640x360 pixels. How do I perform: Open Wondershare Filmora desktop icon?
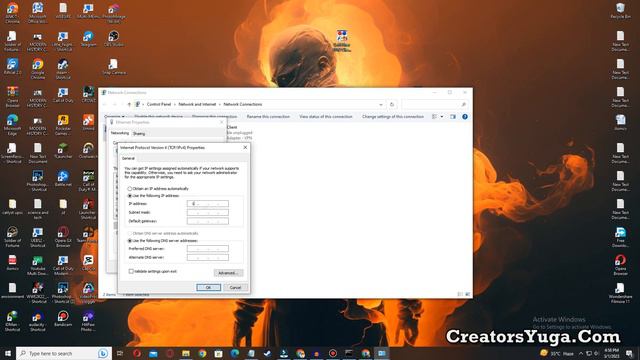click(x=620, y=293)
